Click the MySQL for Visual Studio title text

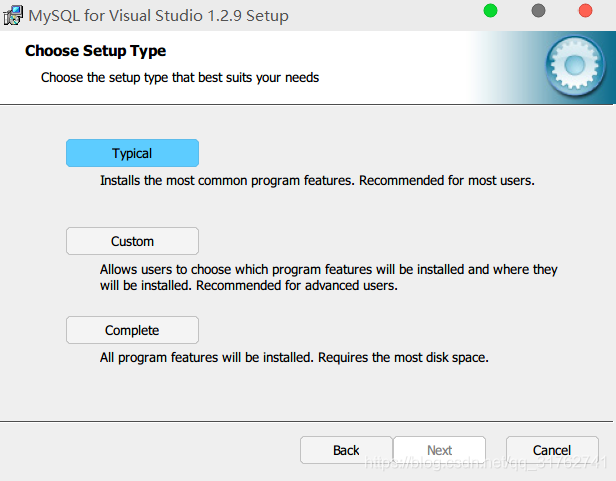click(x=158, y=16)
